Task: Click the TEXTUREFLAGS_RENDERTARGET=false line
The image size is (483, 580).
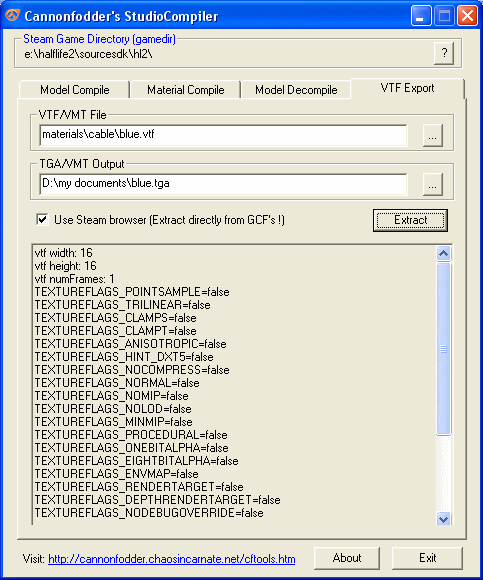Action: 139,487
